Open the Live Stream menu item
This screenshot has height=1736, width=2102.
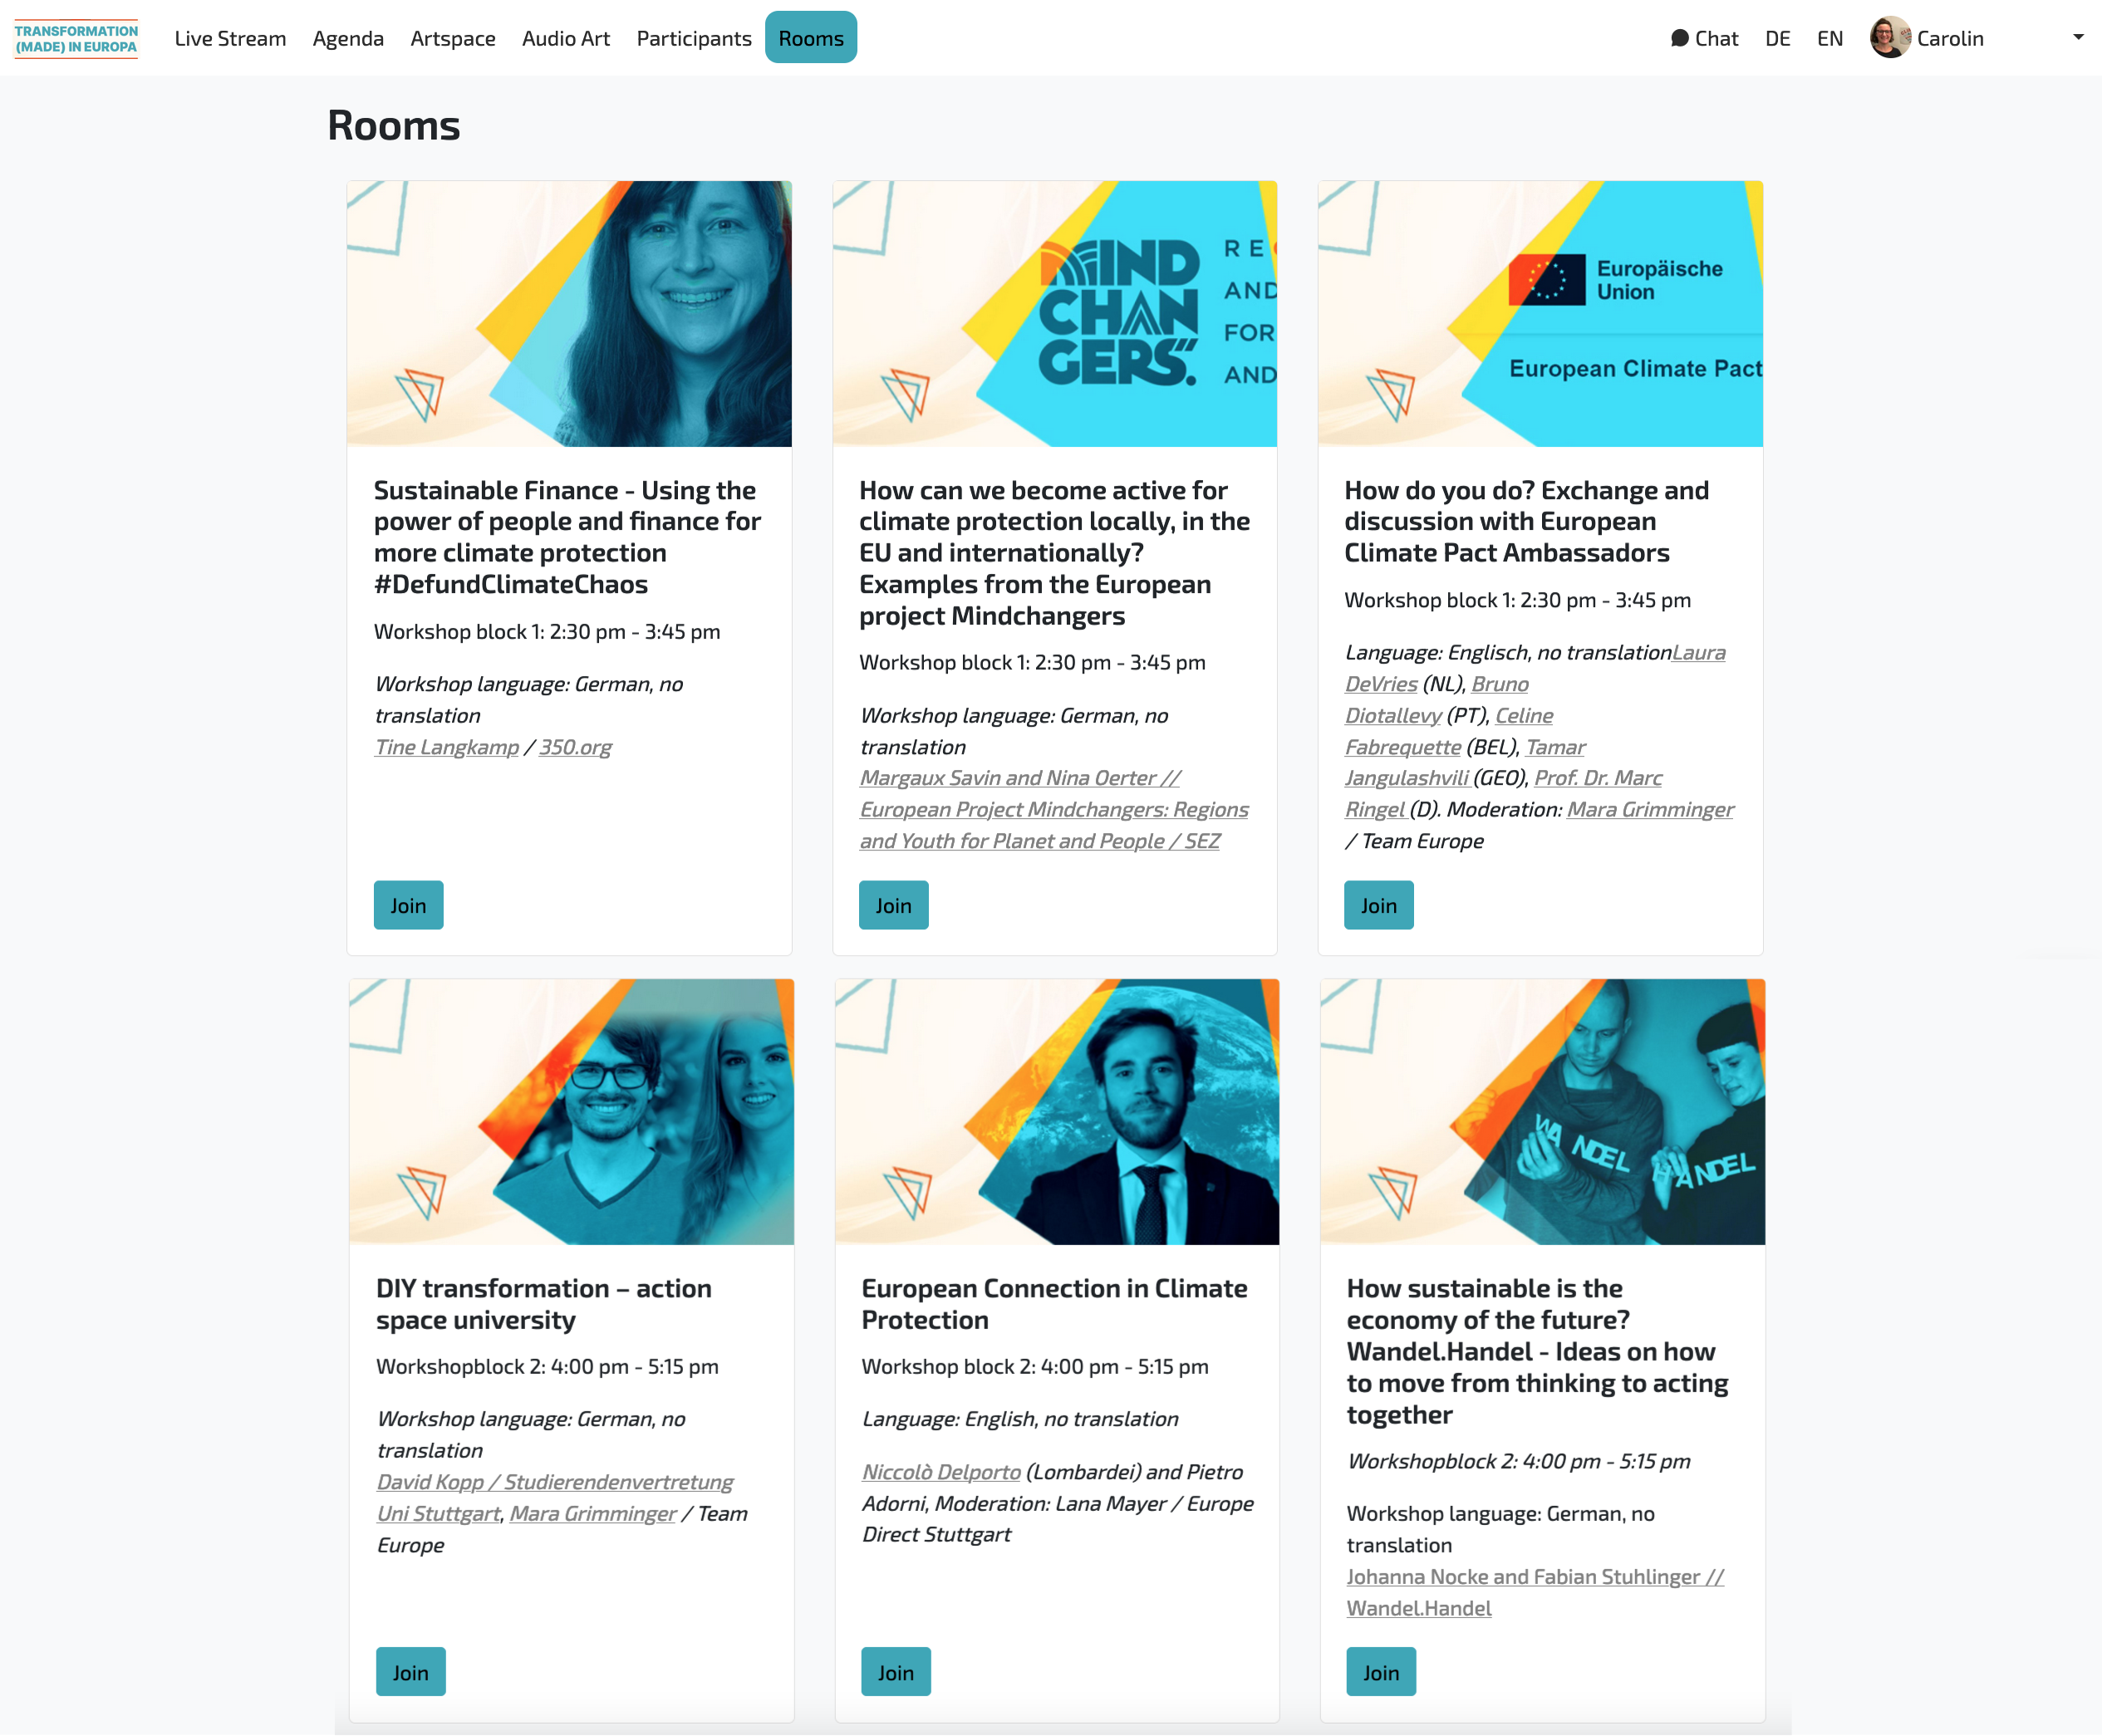click(230, 38)
